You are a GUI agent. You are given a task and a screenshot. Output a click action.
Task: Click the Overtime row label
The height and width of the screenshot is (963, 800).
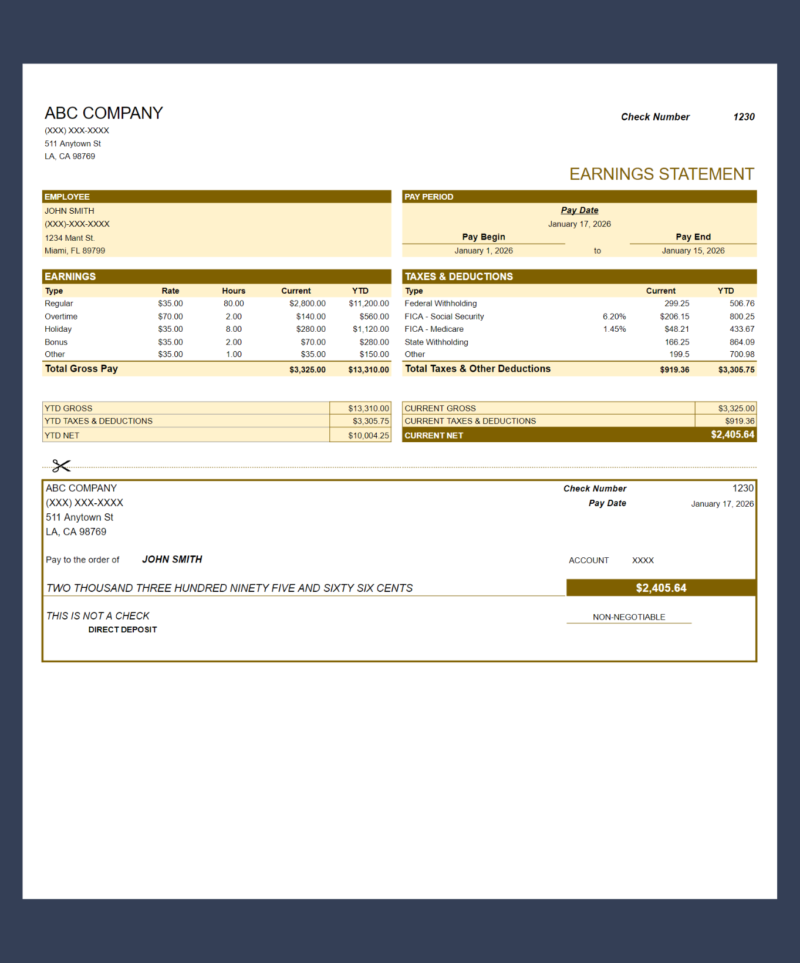[61, 316]
